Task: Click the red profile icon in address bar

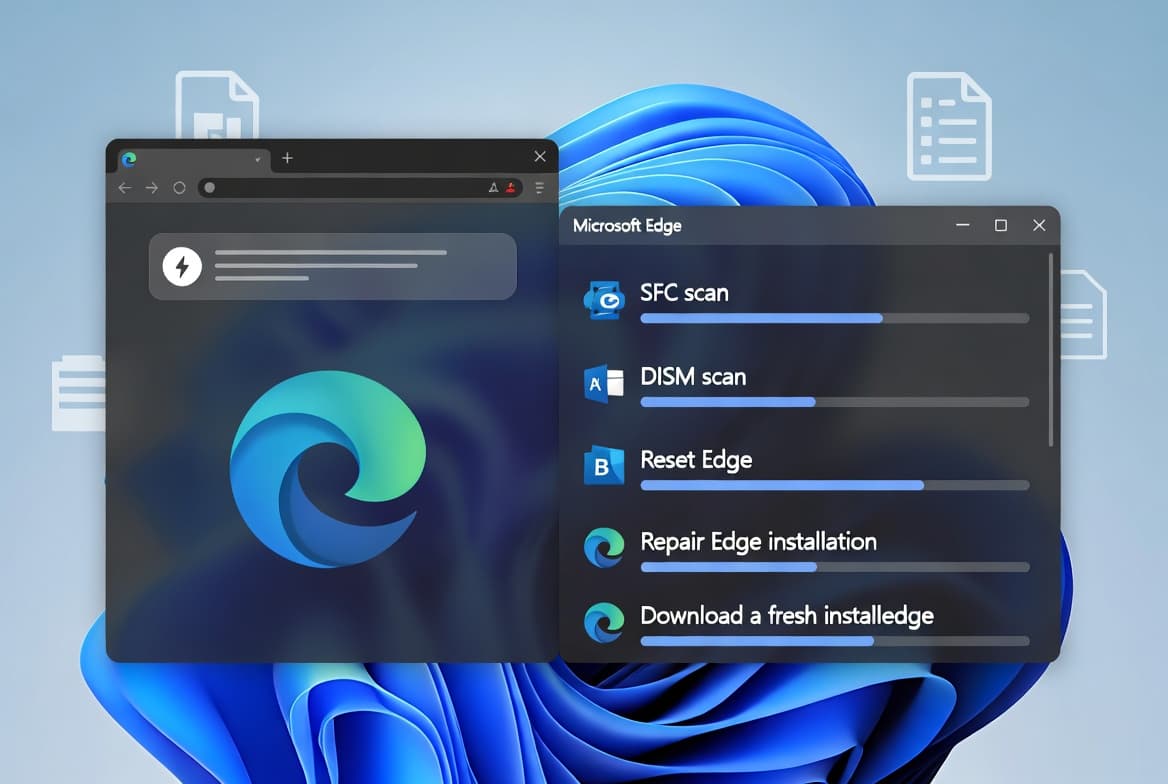Action: [x=511, y=188]
